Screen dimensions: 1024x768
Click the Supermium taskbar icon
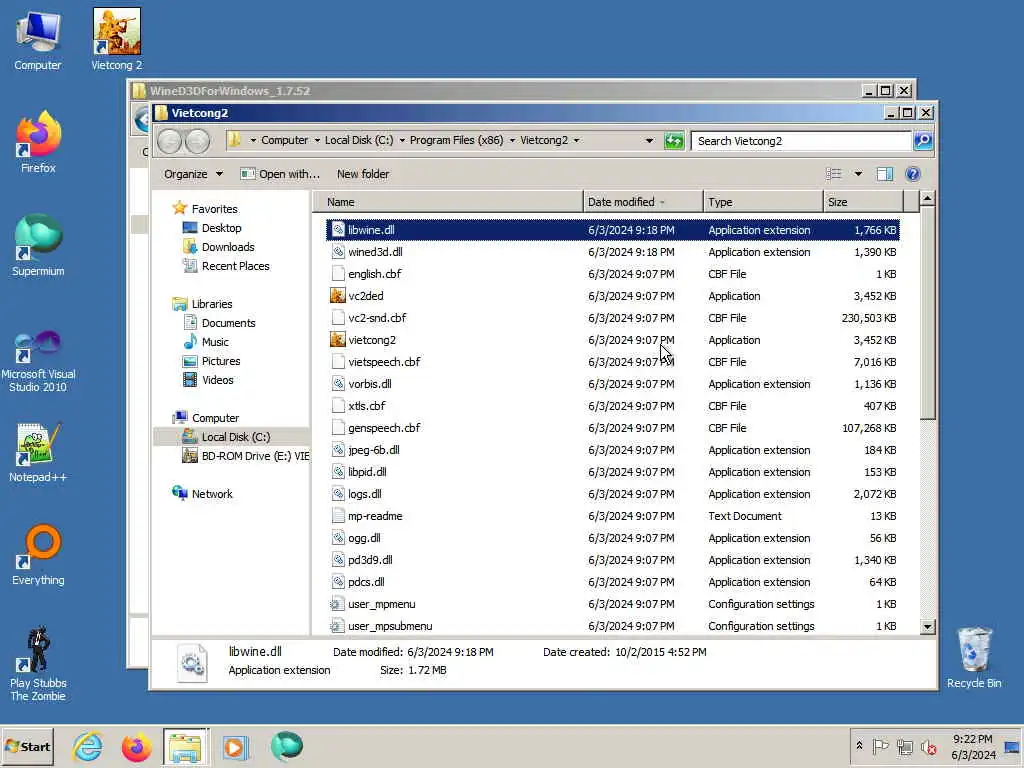(x=286, y=746)
